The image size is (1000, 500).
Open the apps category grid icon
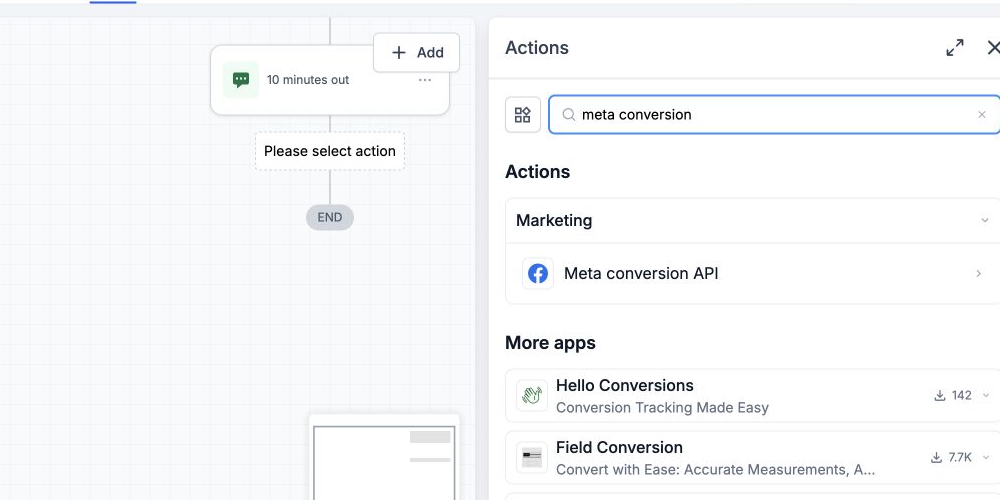523,115
